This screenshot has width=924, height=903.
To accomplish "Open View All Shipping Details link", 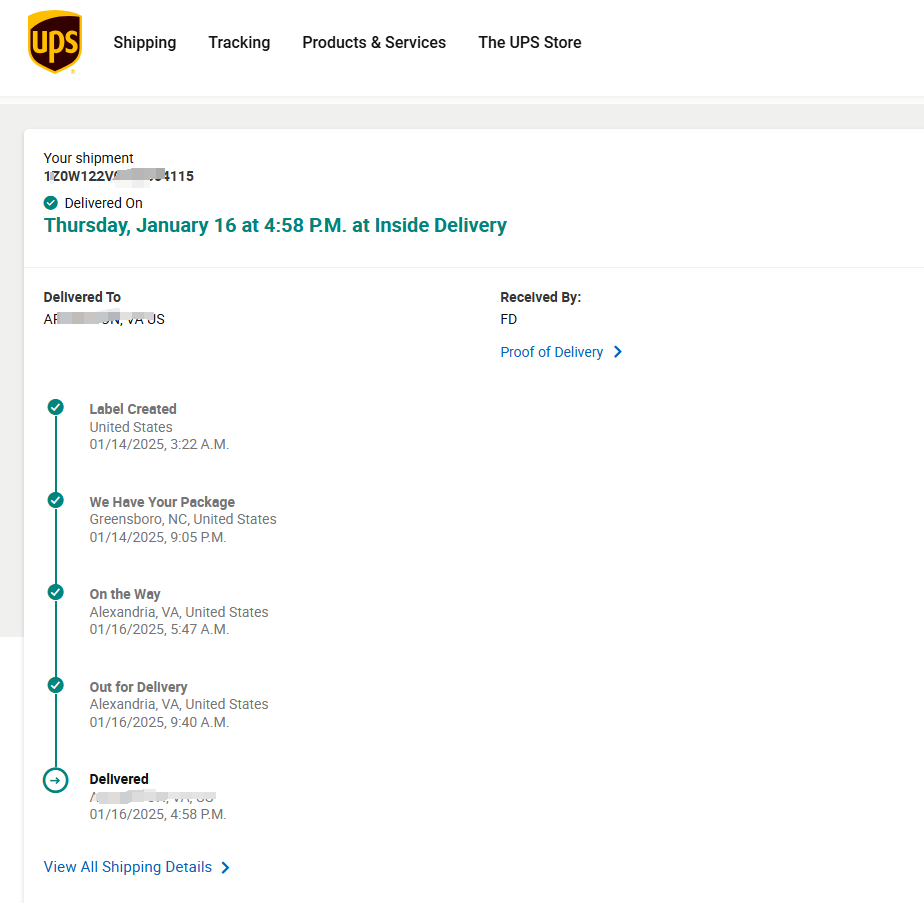I will coord(128,867).
